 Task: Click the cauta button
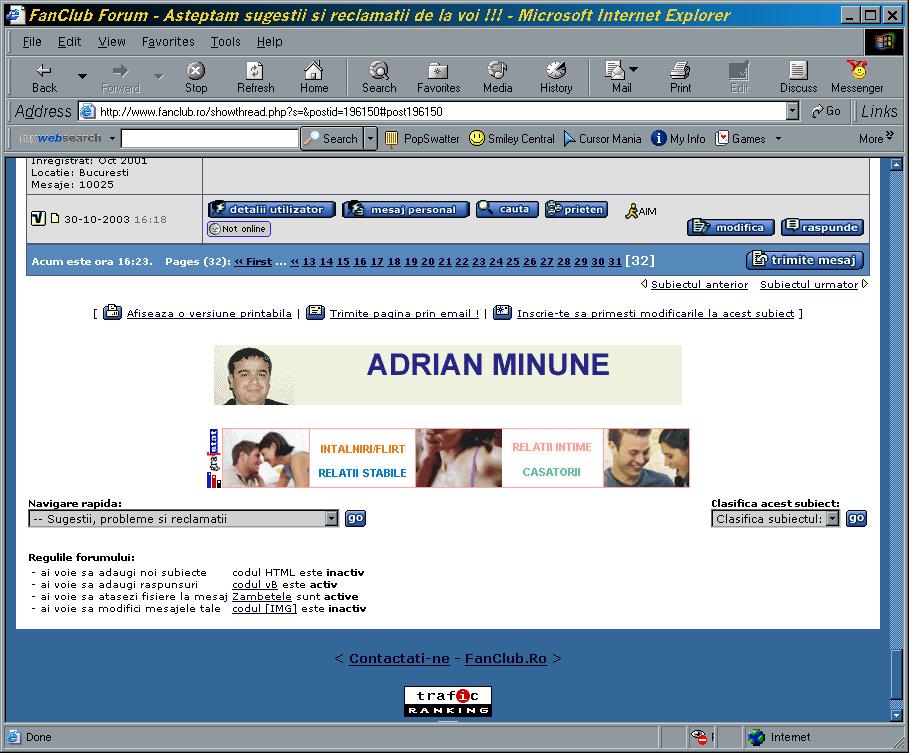(507, 209)
